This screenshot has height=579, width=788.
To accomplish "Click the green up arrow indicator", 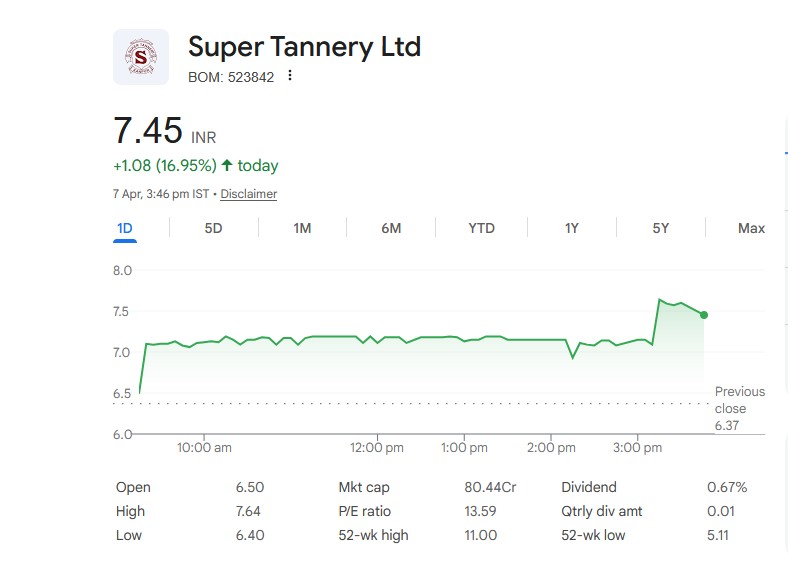I will (x=227, y=166).
